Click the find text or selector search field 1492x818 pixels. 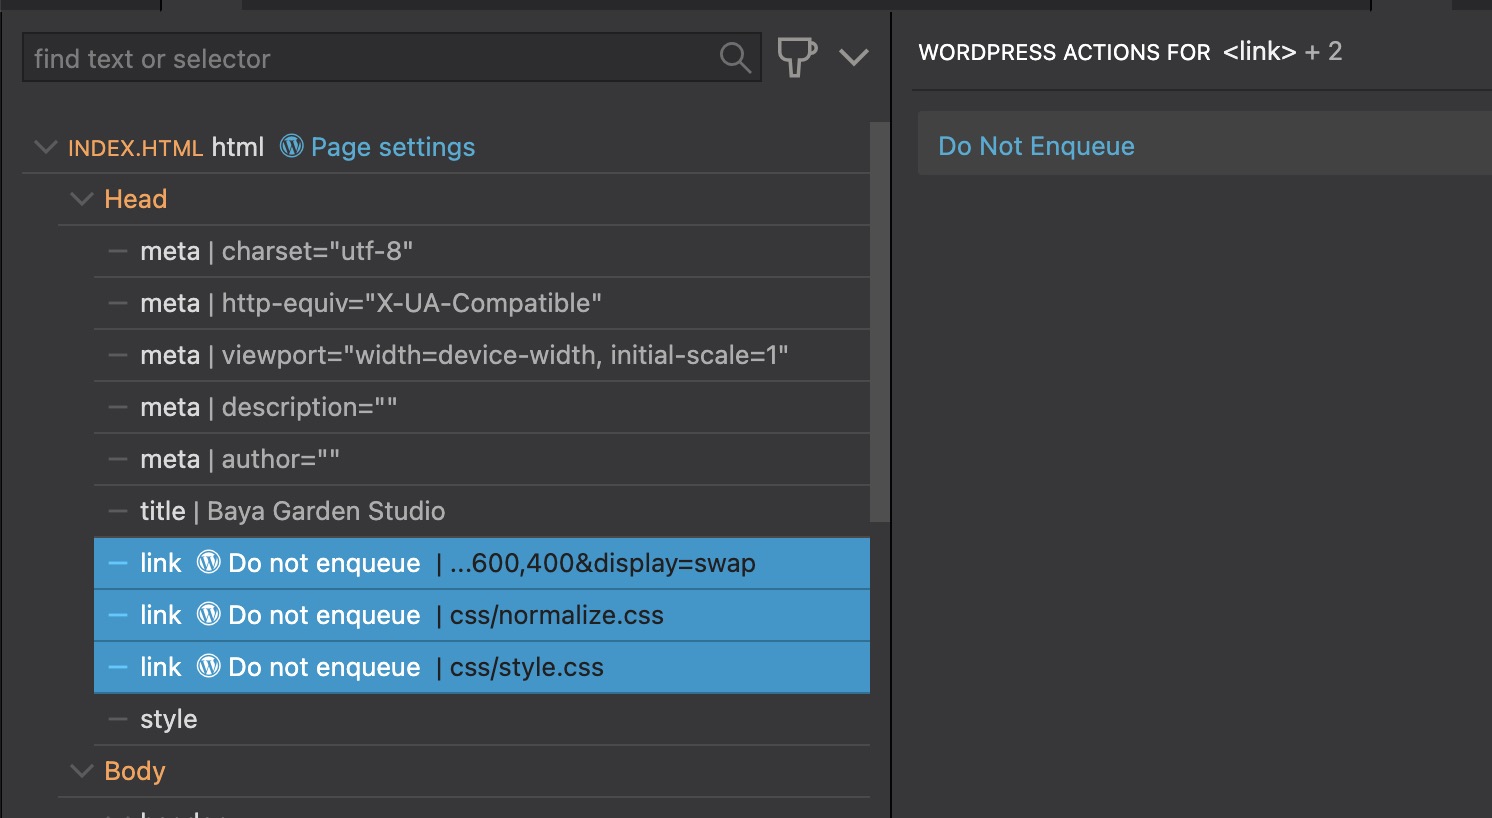pos(391,58)
